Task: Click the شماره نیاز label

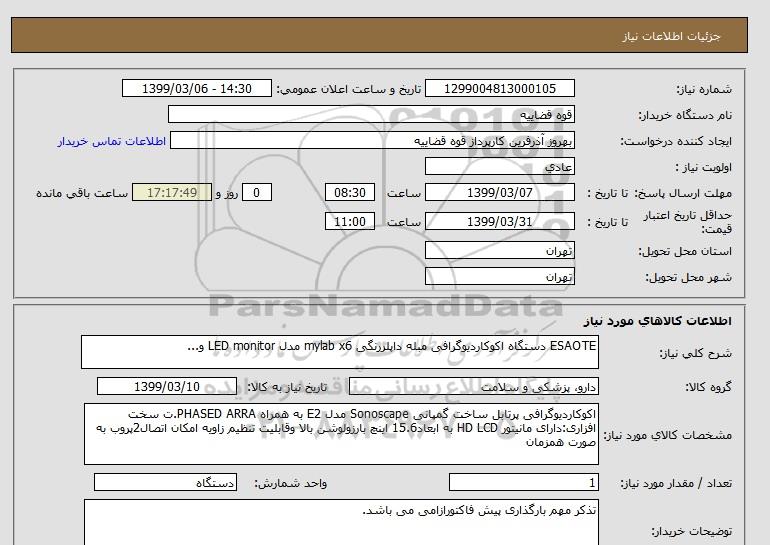Action: pyautogui.click(x=704, y=89)
